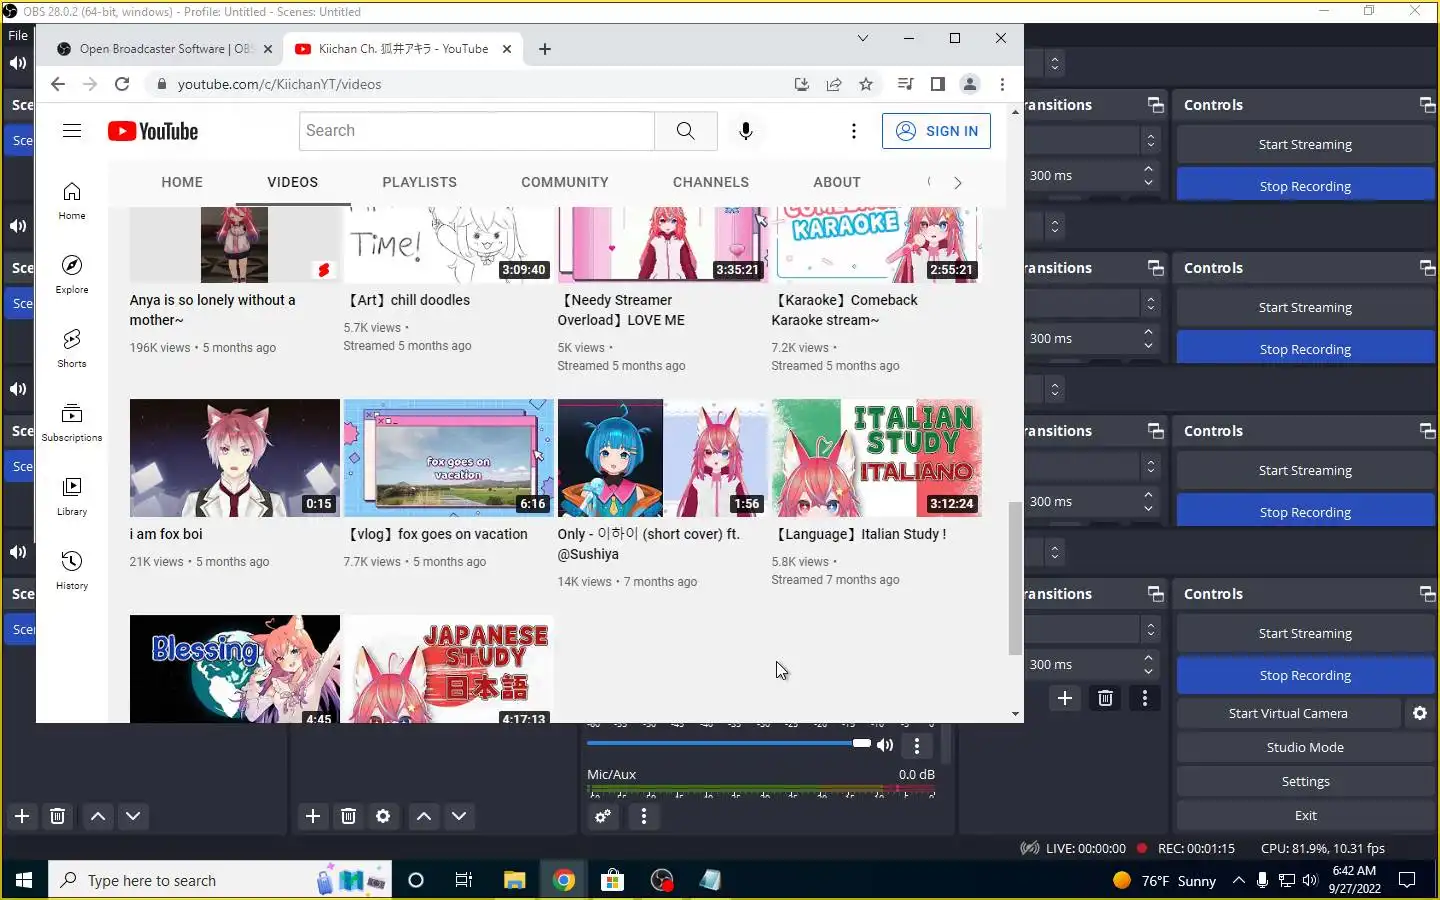Screen dimensions: 1440x900
Task: Open Shorts in YouTube sidebar
Action: 72,348
